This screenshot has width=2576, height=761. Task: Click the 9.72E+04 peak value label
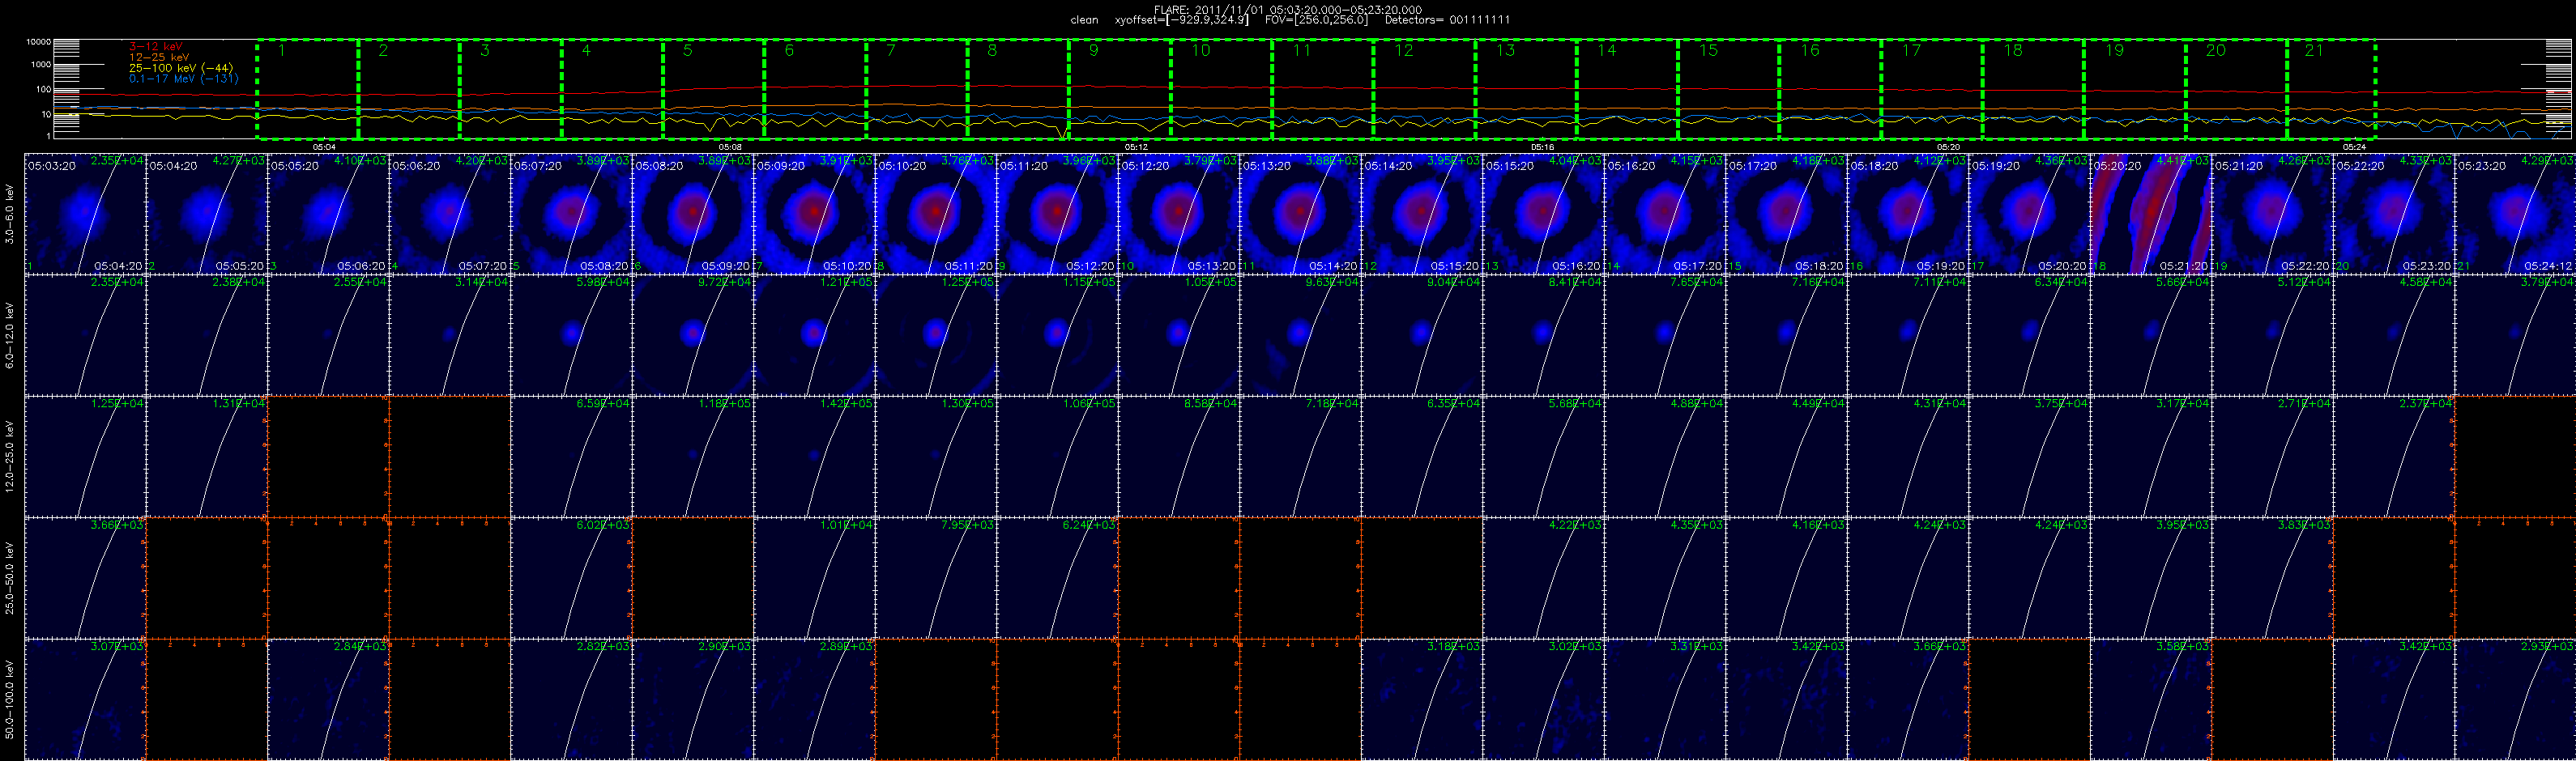[726, 282]
